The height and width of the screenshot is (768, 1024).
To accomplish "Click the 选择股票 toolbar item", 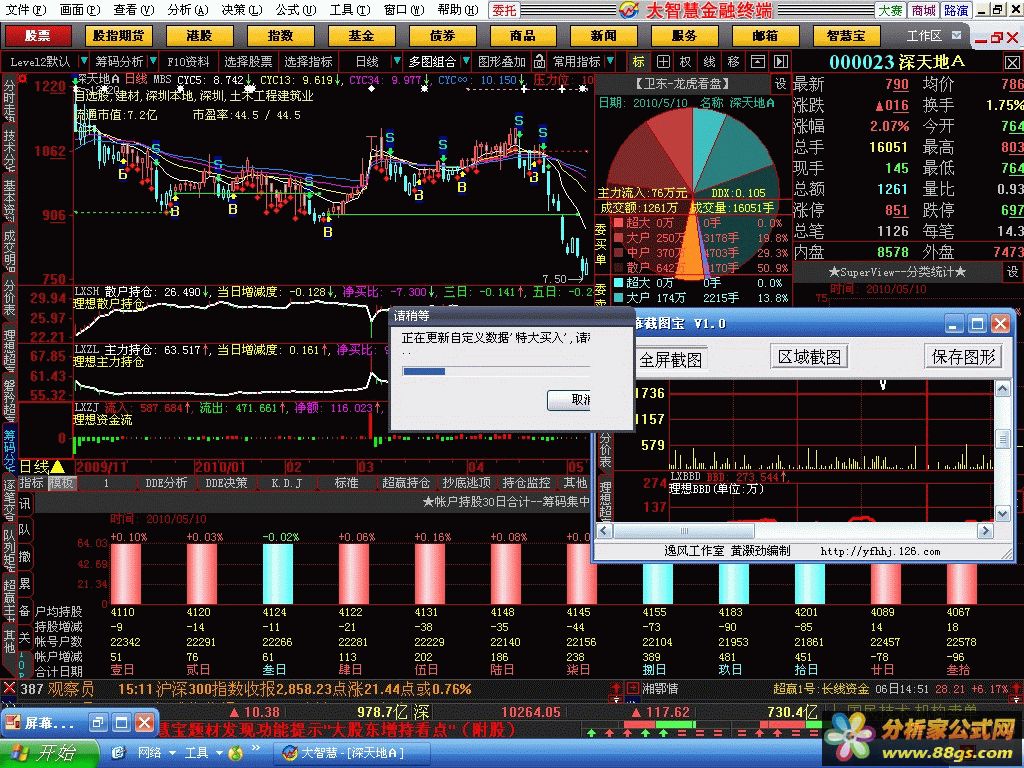I will pyautogui.click(x=248, y=61).
